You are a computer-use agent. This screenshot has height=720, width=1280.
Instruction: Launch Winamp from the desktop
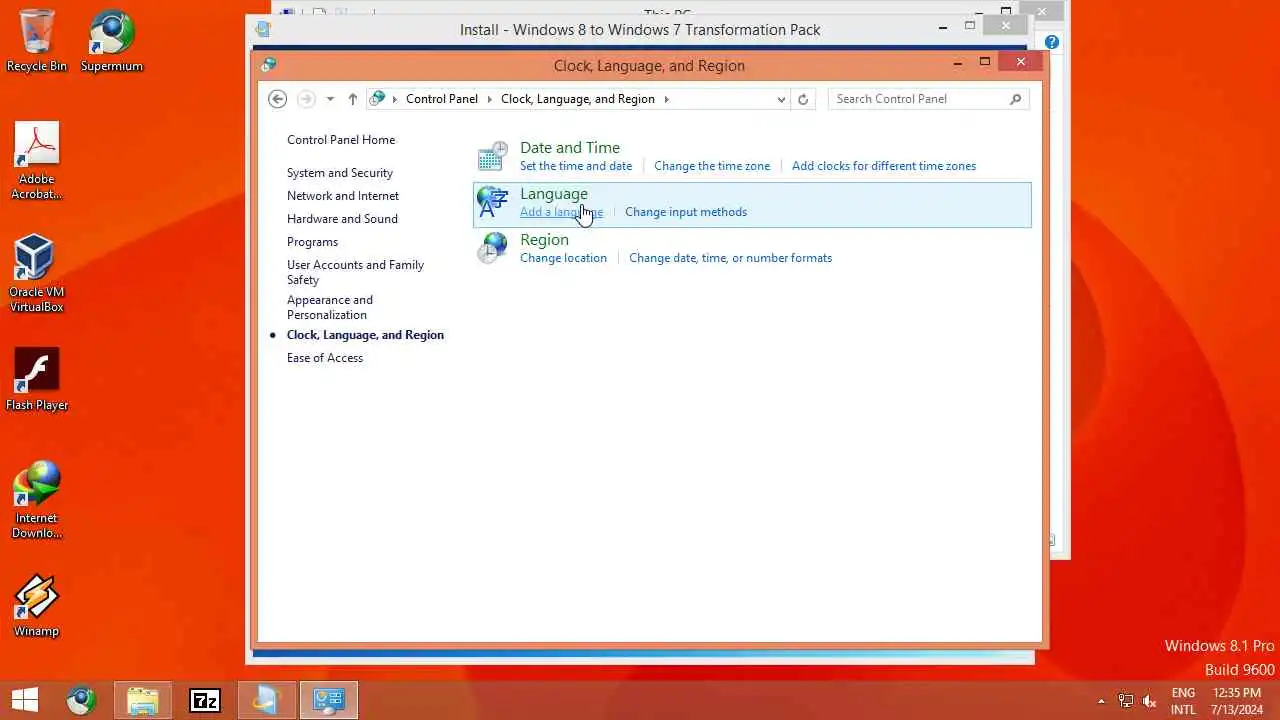pos(37,605)
